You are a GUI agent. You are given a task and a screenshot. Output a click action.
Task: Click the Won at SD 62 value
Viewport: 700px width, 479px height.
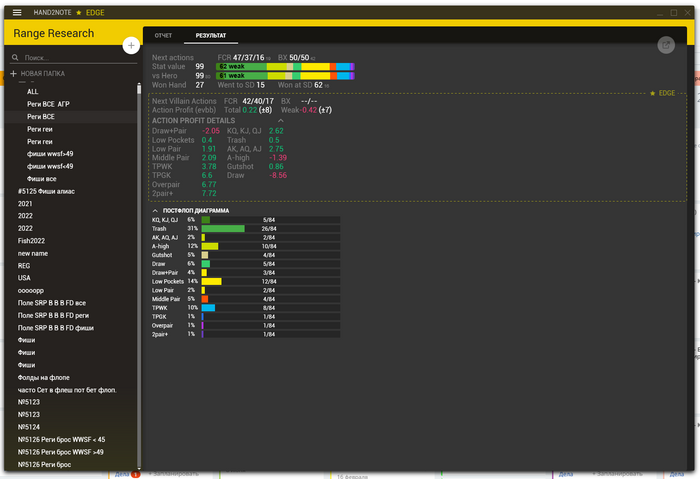coord(318,85)
